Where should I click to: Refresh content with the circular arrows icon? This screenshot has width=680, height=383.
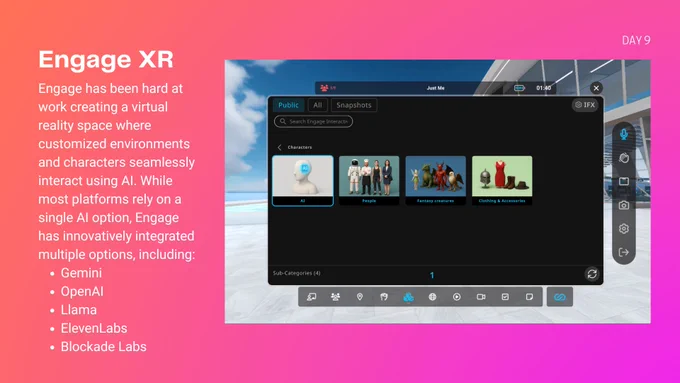(x=592, y=274)
